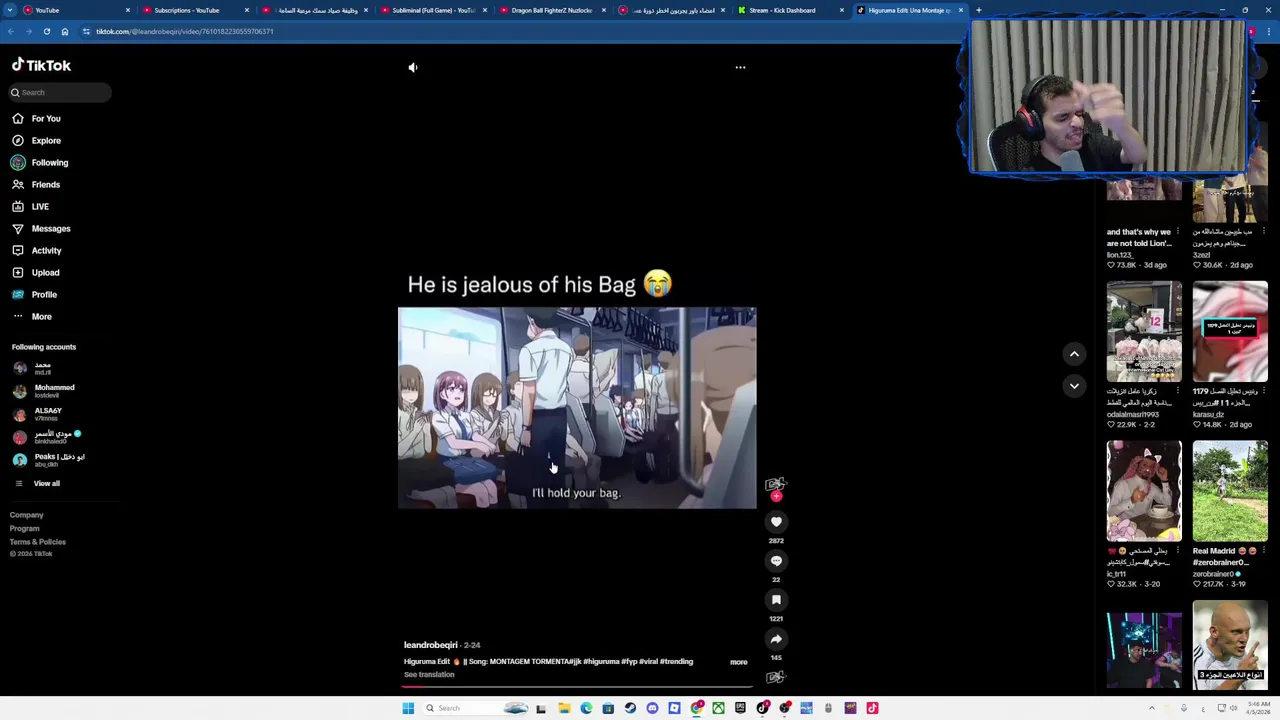The image size is (1280, 720).
Task: Open the leandrobeqiri creator profile
Action: click(431, 645)
